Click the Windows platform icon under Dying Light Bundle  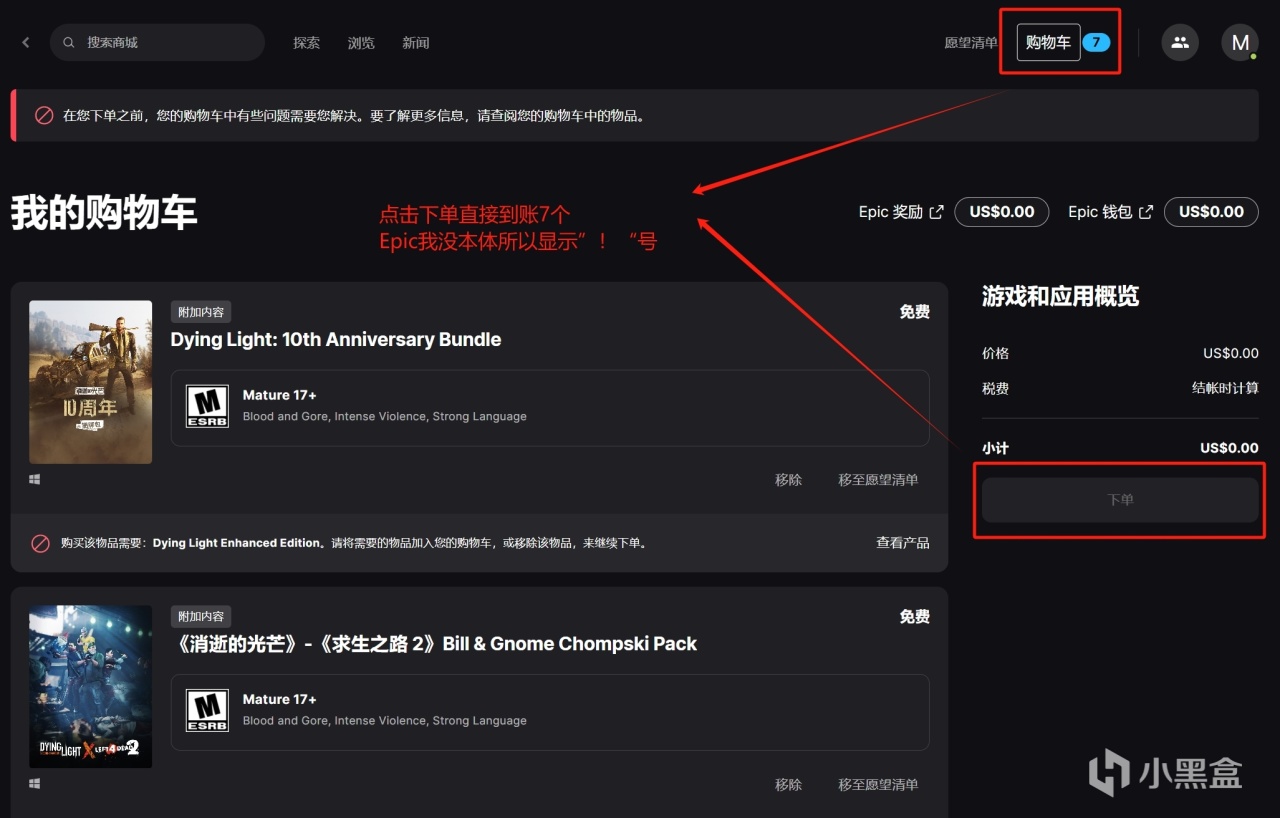[x=35, y=480]
